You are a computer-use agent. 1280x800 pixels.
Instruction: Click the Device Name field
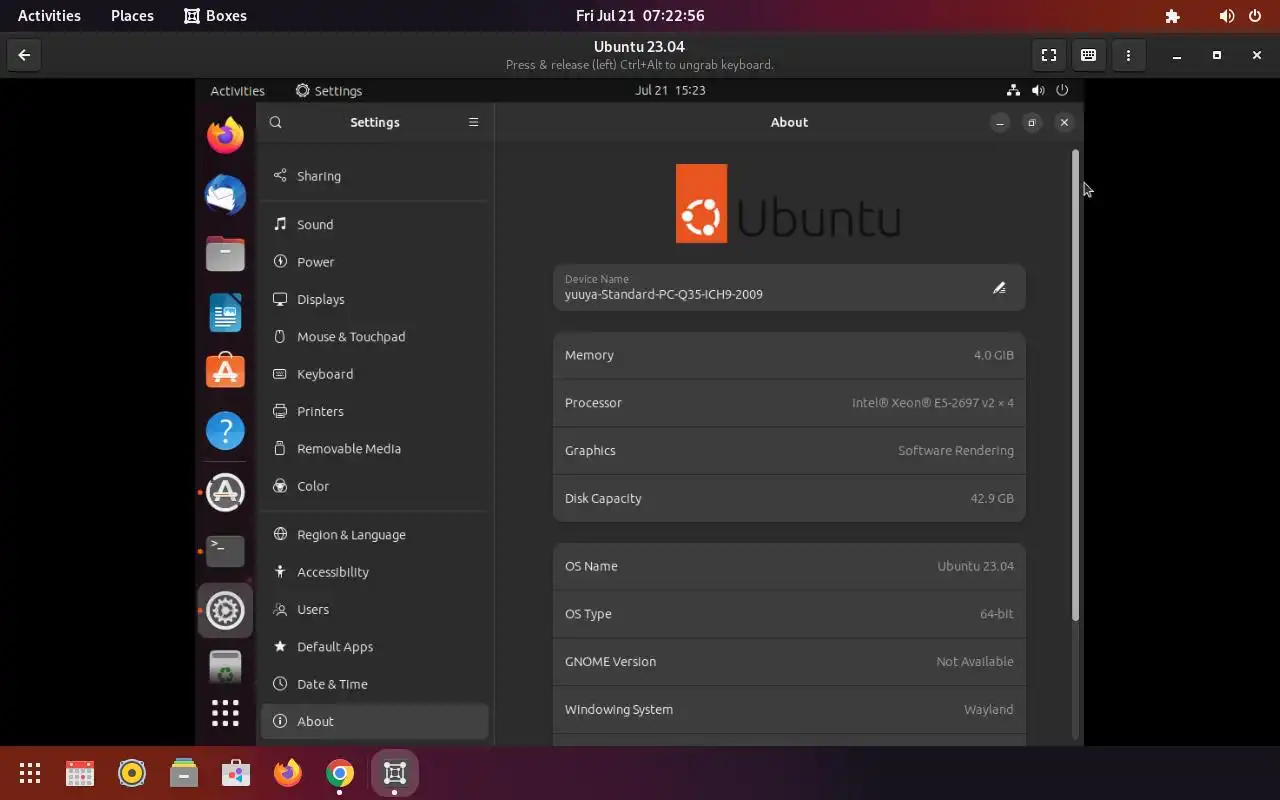pyautogui.click(x=789, y=288)
